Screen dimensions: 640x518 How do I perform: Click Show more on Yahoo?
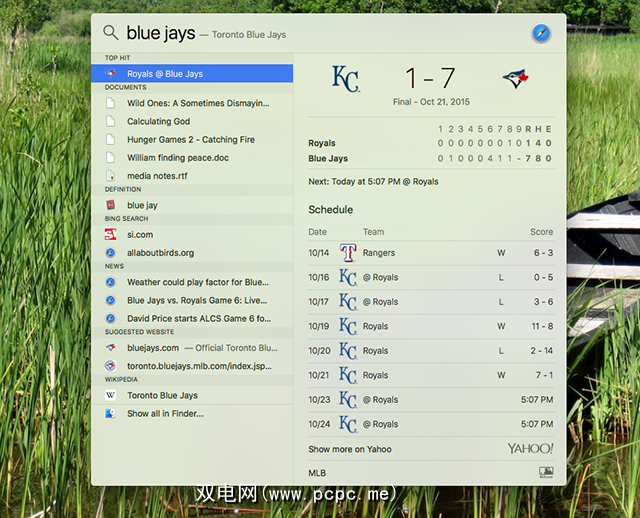[x=350, y=449]
